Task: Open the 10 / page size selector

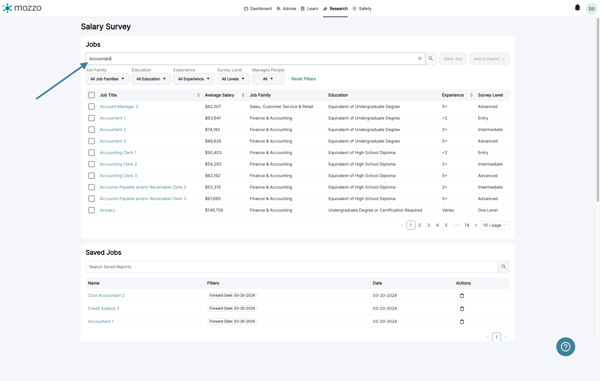Action: [495, 225]
